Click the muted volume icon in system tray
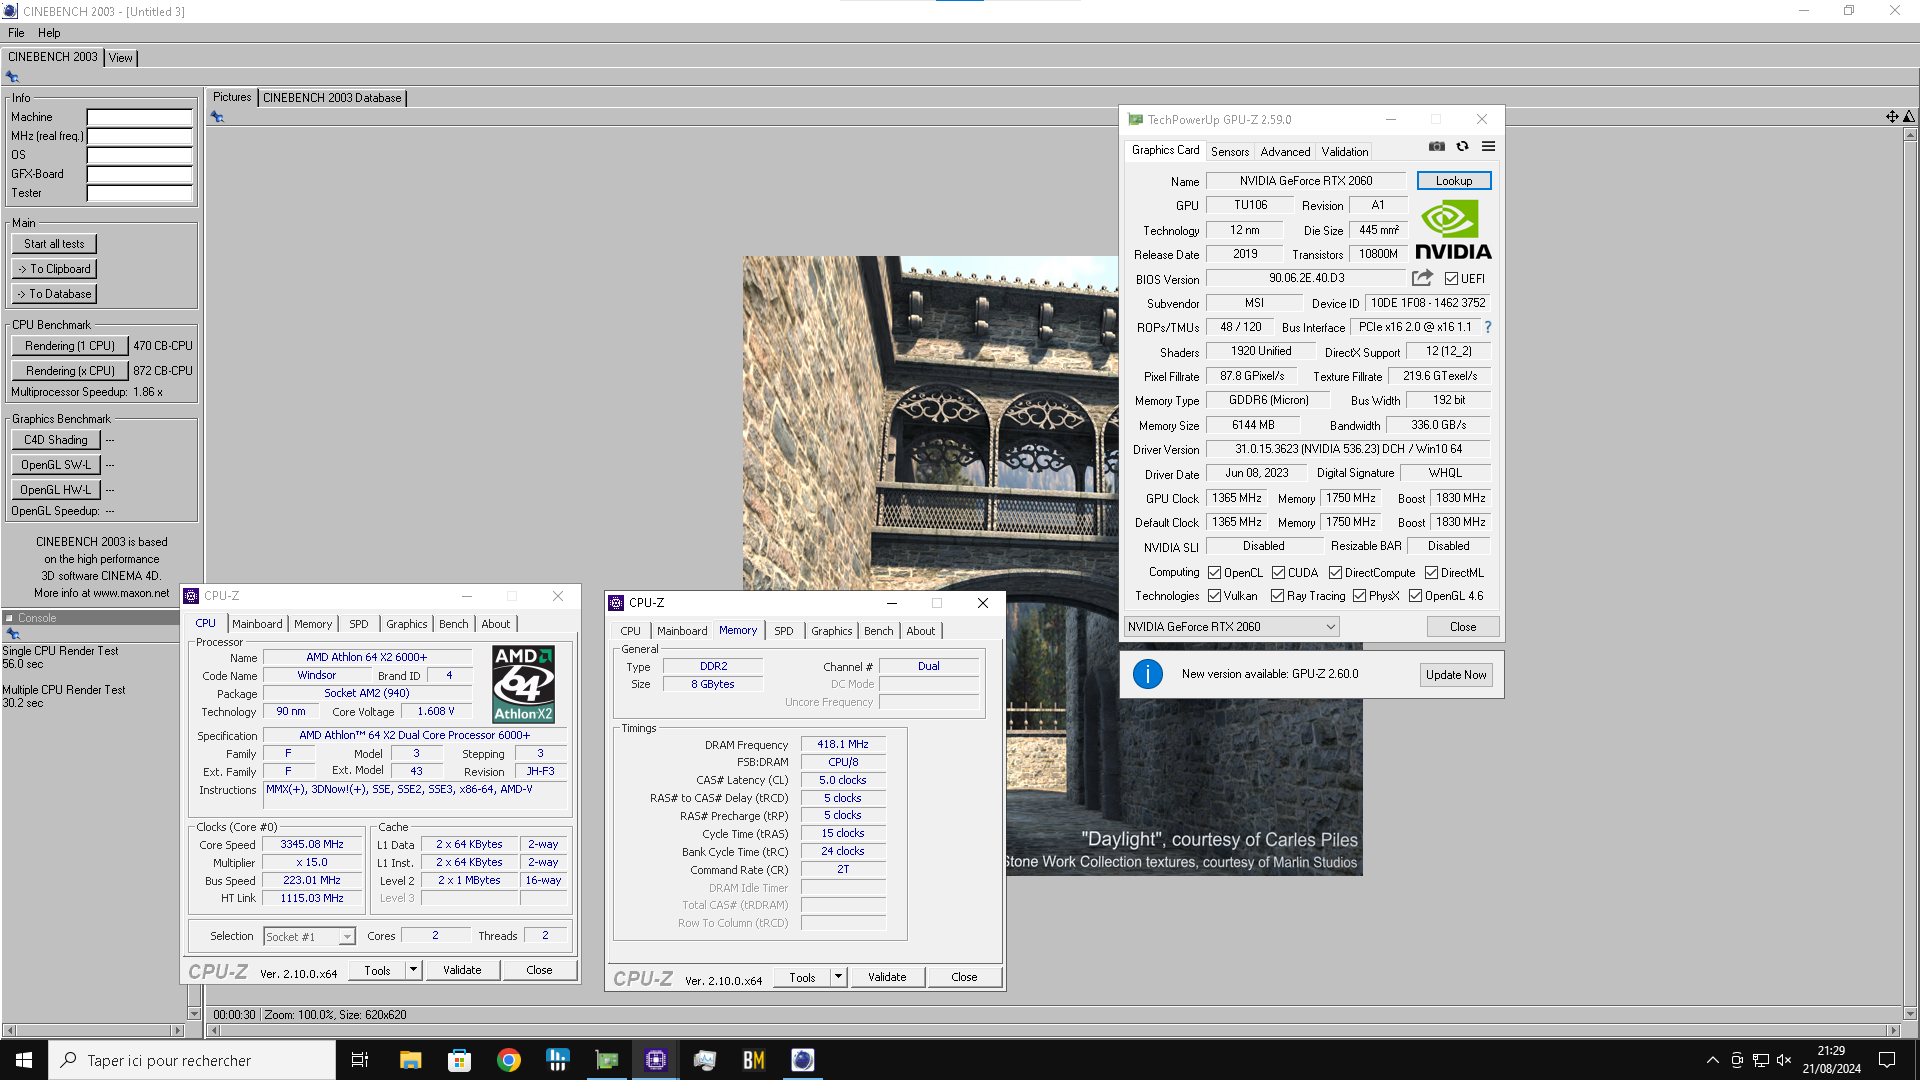Viewport: 1920px width, 1080px height. pyautogui.click(x=1784, y=1060)
